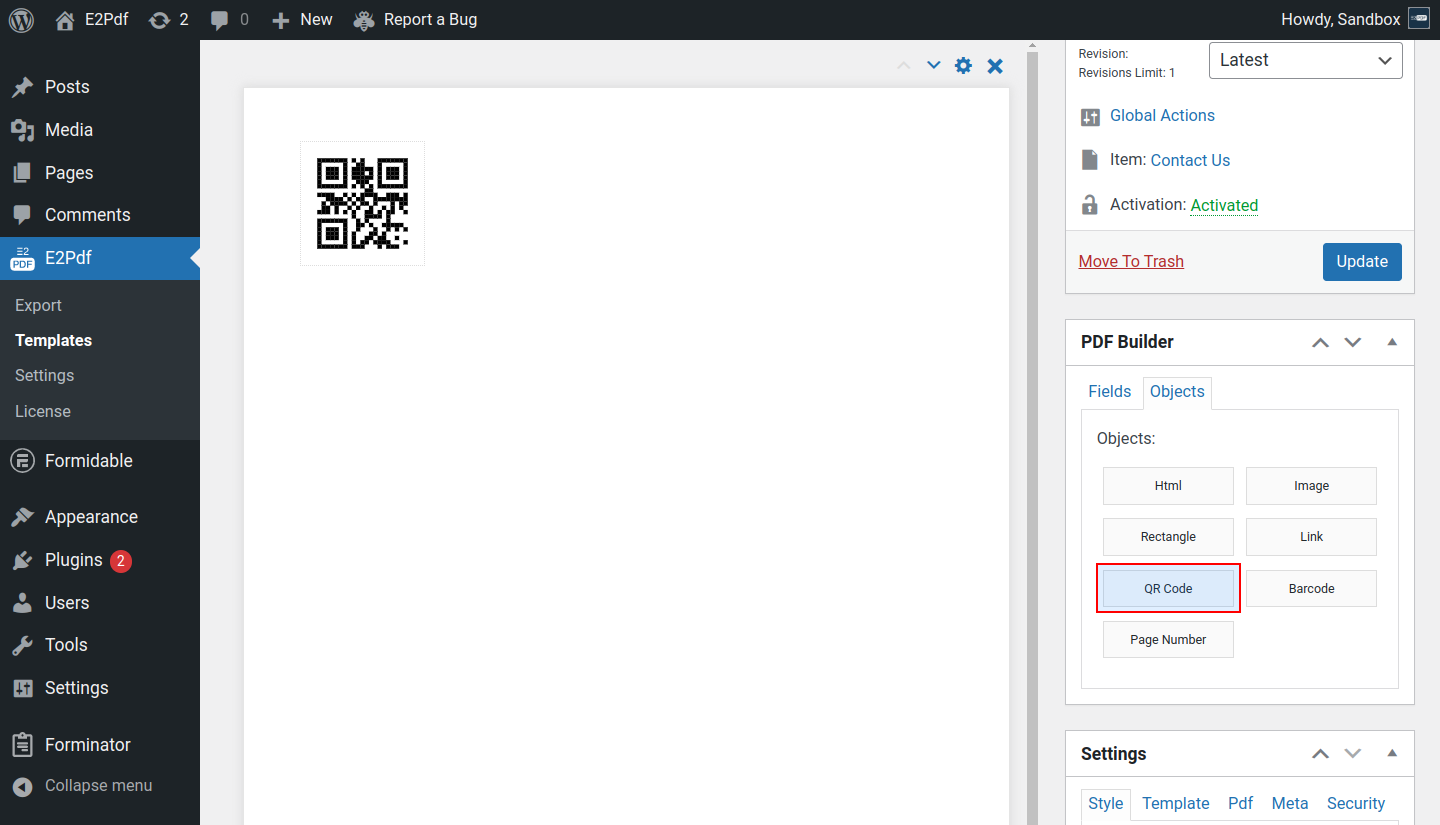1440x825 pixels.
Task: Click the WordPress logo icon
Action: tap(21, 20)
